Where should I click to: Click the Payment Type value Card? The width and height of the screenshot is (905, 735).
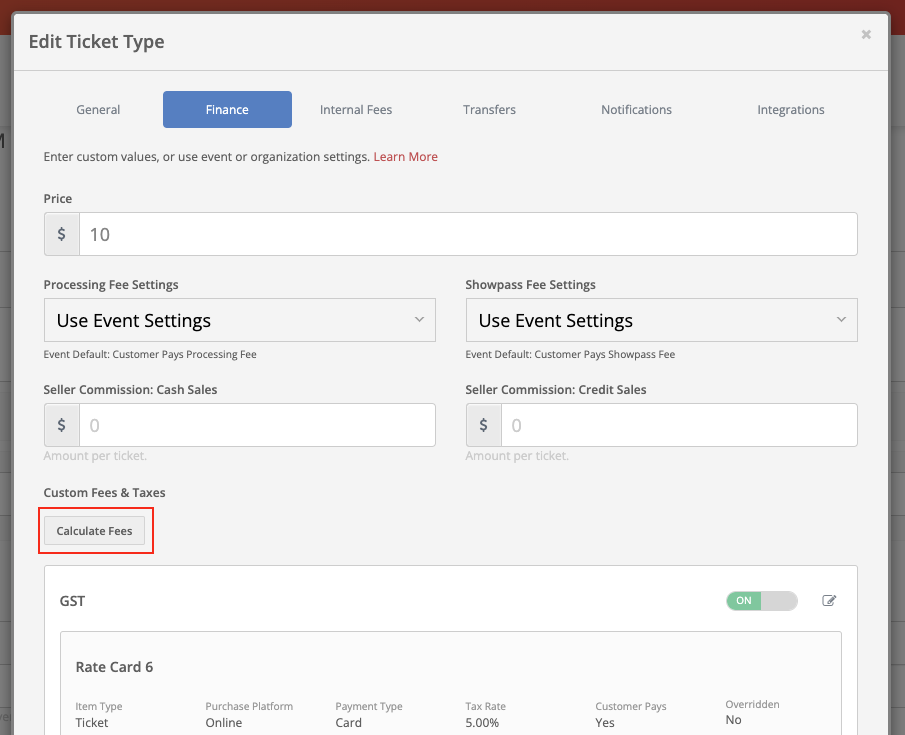(349, 722)
